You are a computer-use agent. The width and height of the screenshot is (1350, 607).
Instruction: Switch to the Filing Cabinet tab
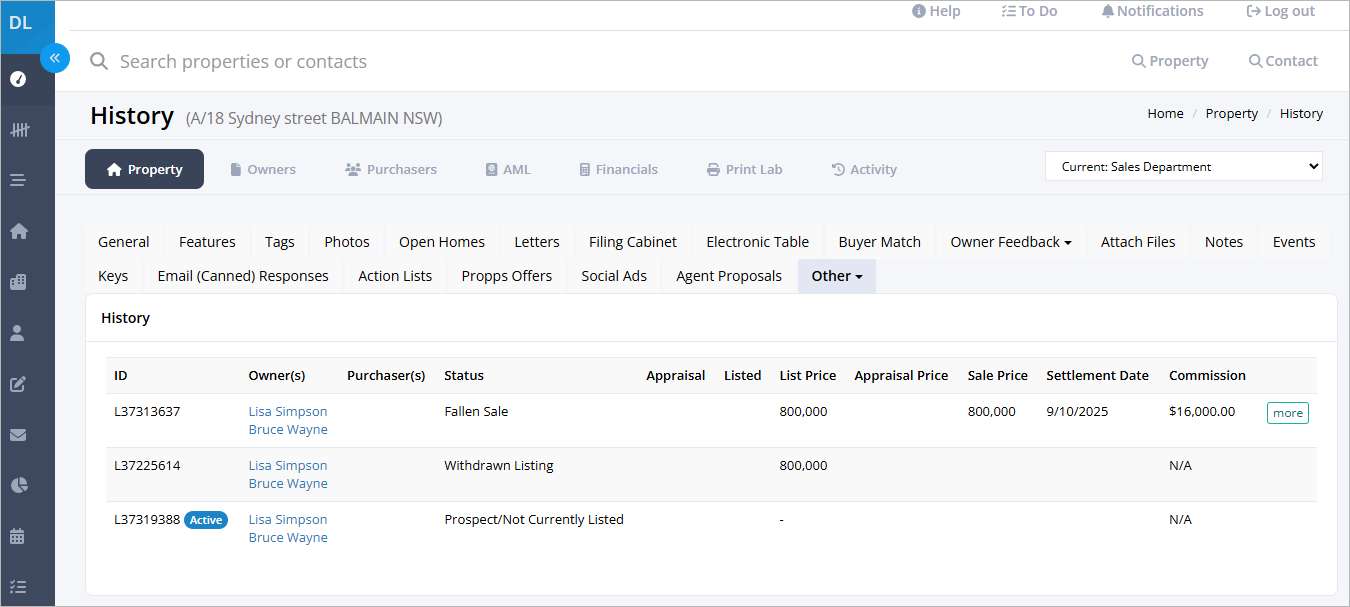tap(633, 242)
